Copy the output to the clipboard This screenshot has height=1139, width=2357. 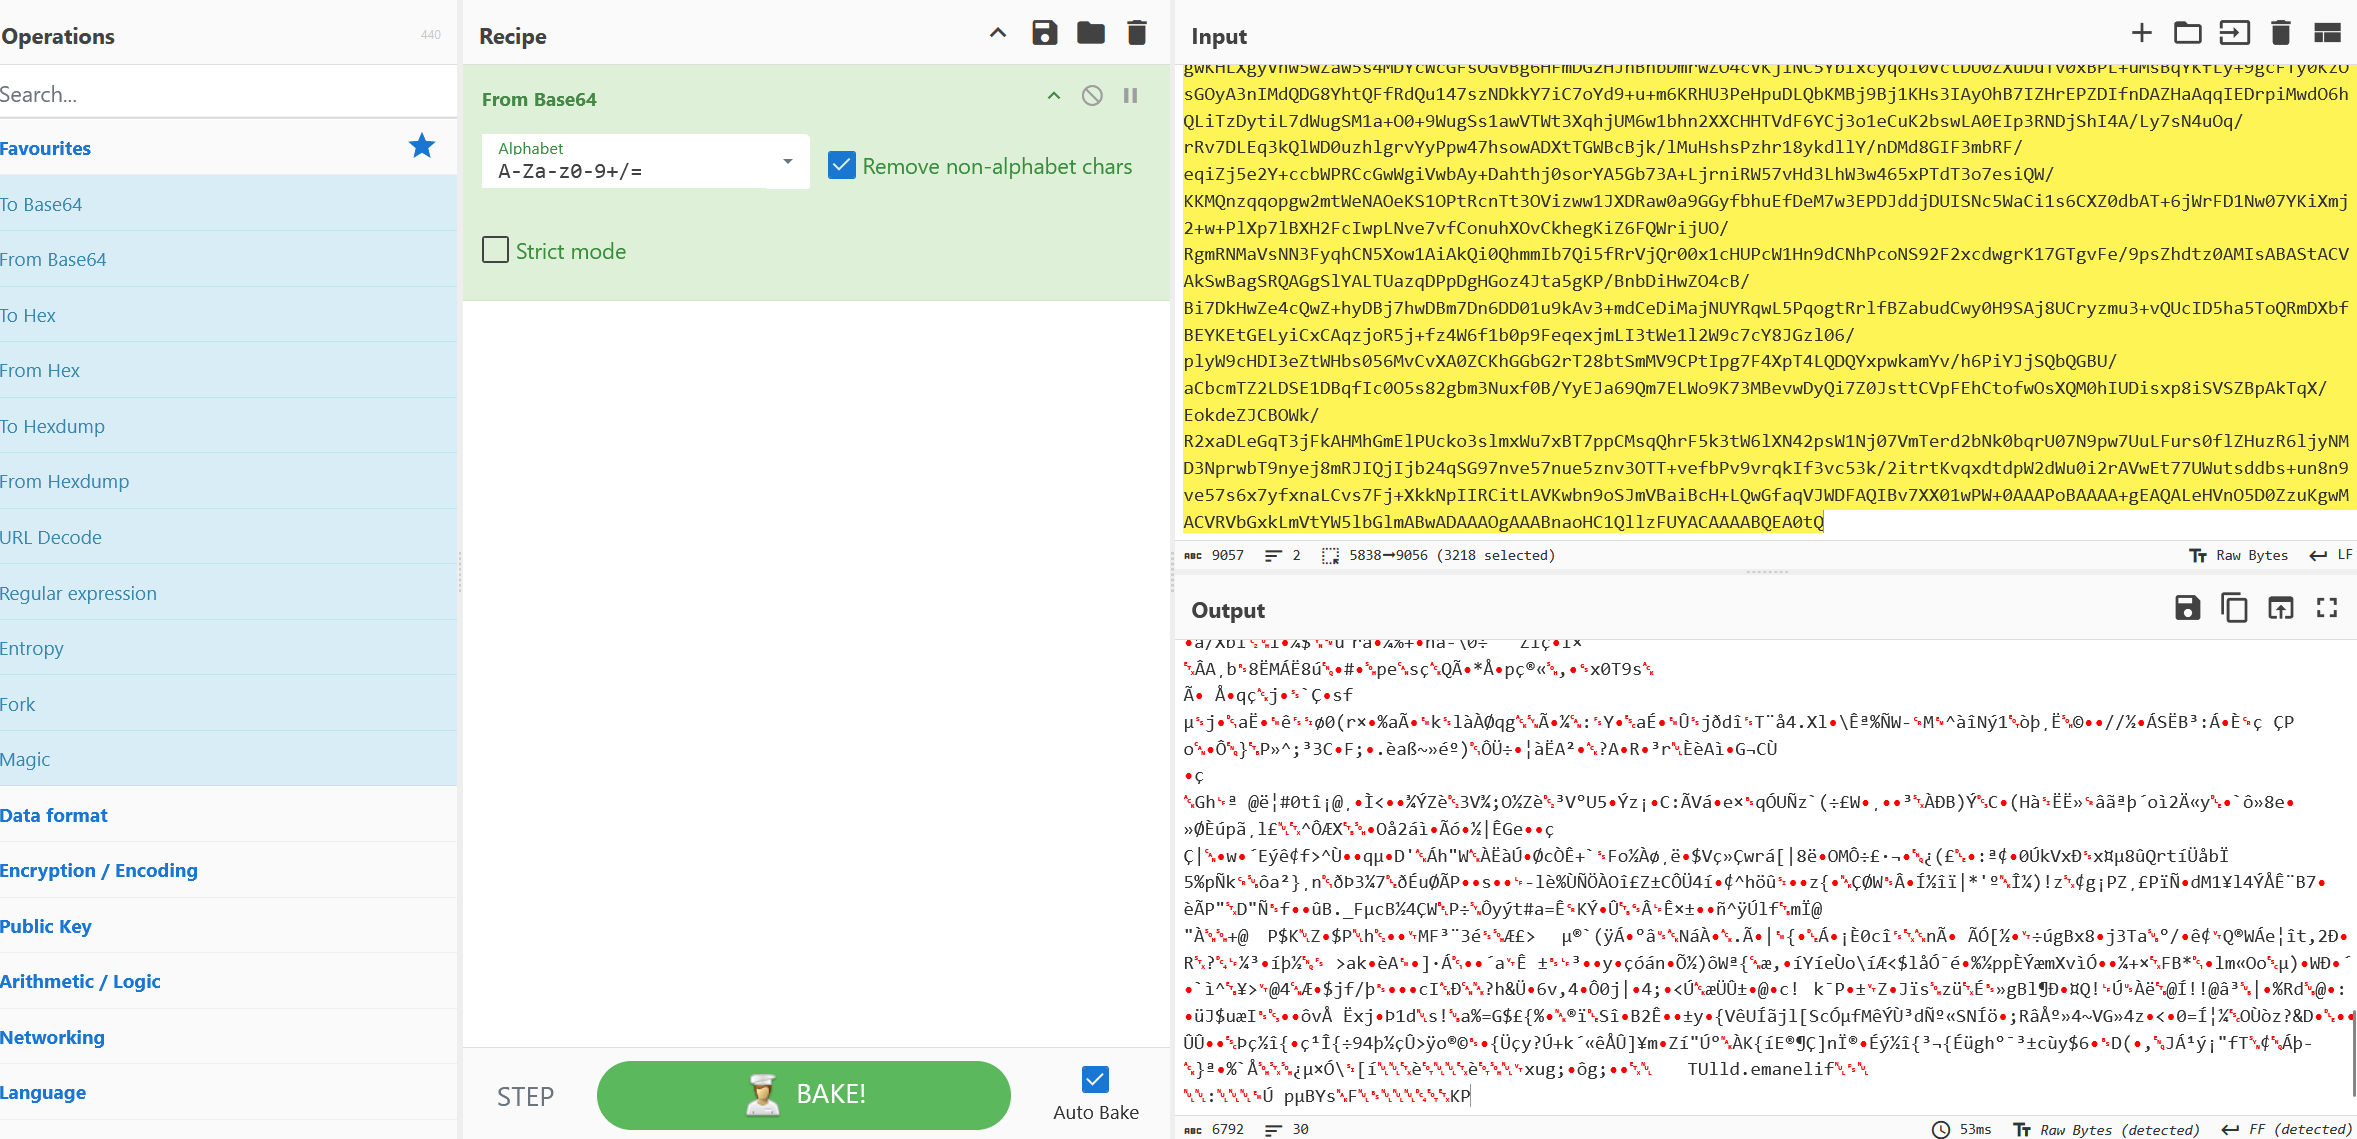(x=2233, y=608)
